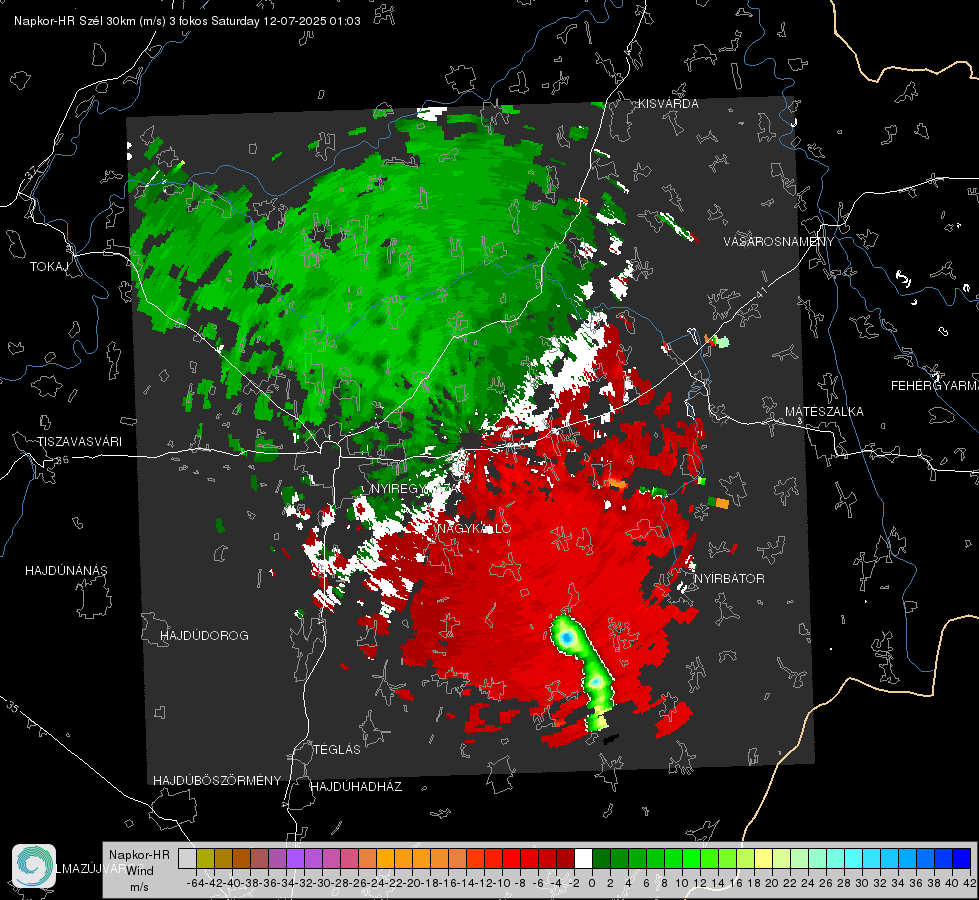This screenshot has height=900, width=979.
Task: Select the HAJDÚBÖSZÖRMÉNY town label
Action: (x=217, y=780)
